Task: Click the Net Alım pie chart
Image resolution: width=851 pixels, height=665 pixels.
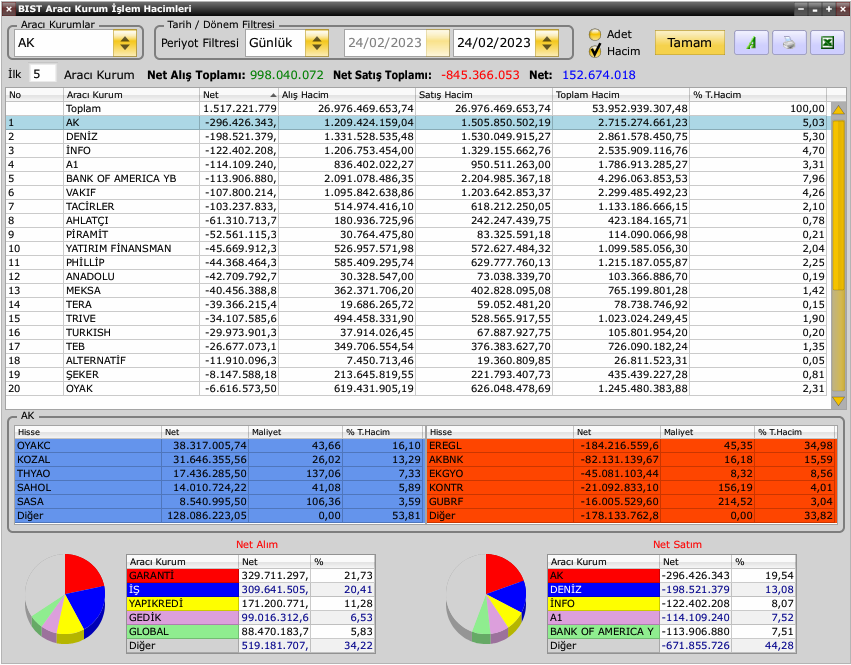Action: [65, 598]
